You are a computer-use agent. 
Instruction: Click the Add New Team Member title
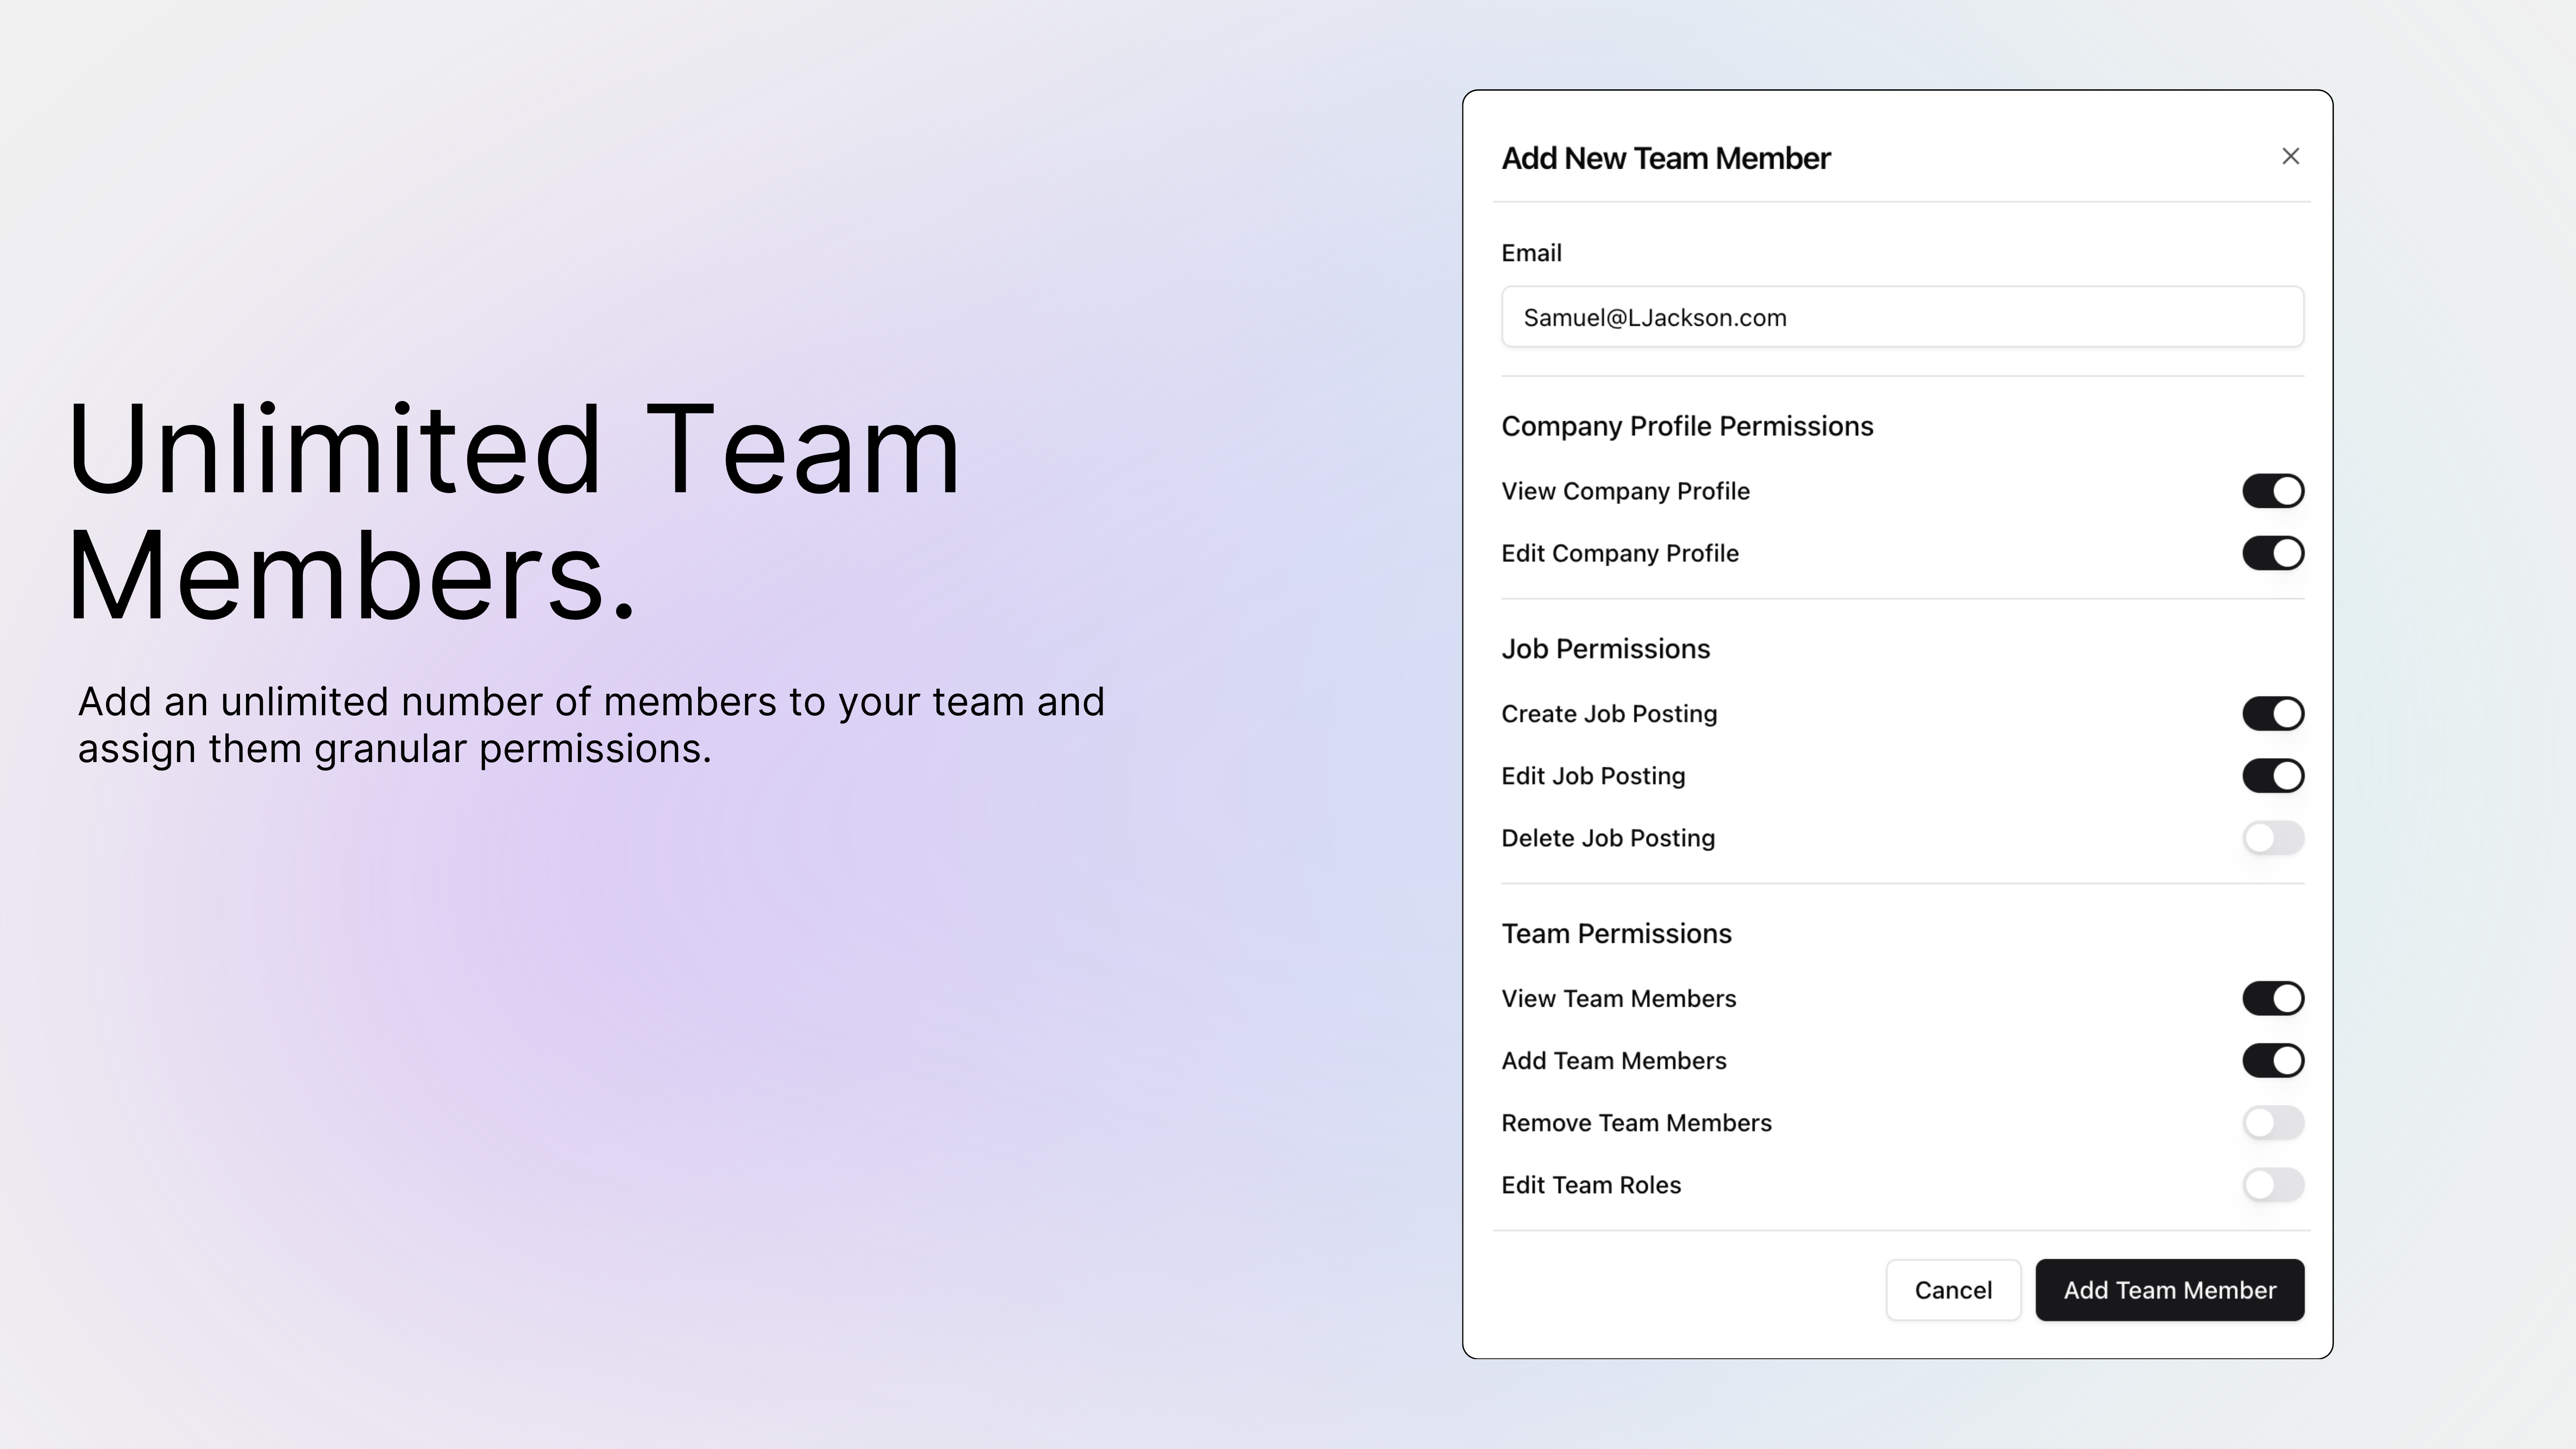point(1665,158)
